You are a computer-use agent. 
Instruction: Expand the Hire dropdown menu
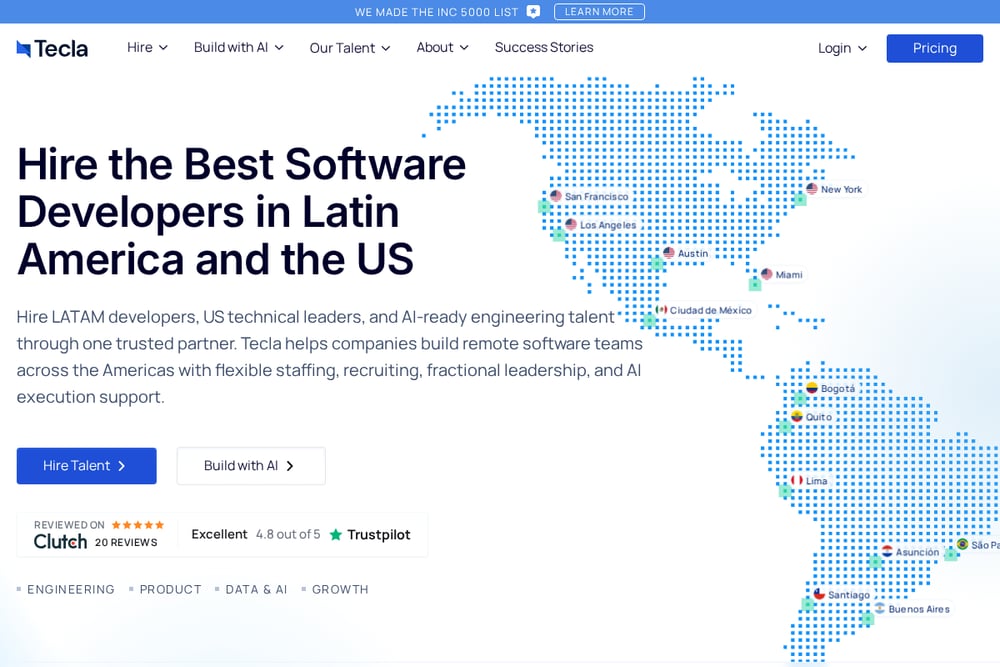[147, 47]
